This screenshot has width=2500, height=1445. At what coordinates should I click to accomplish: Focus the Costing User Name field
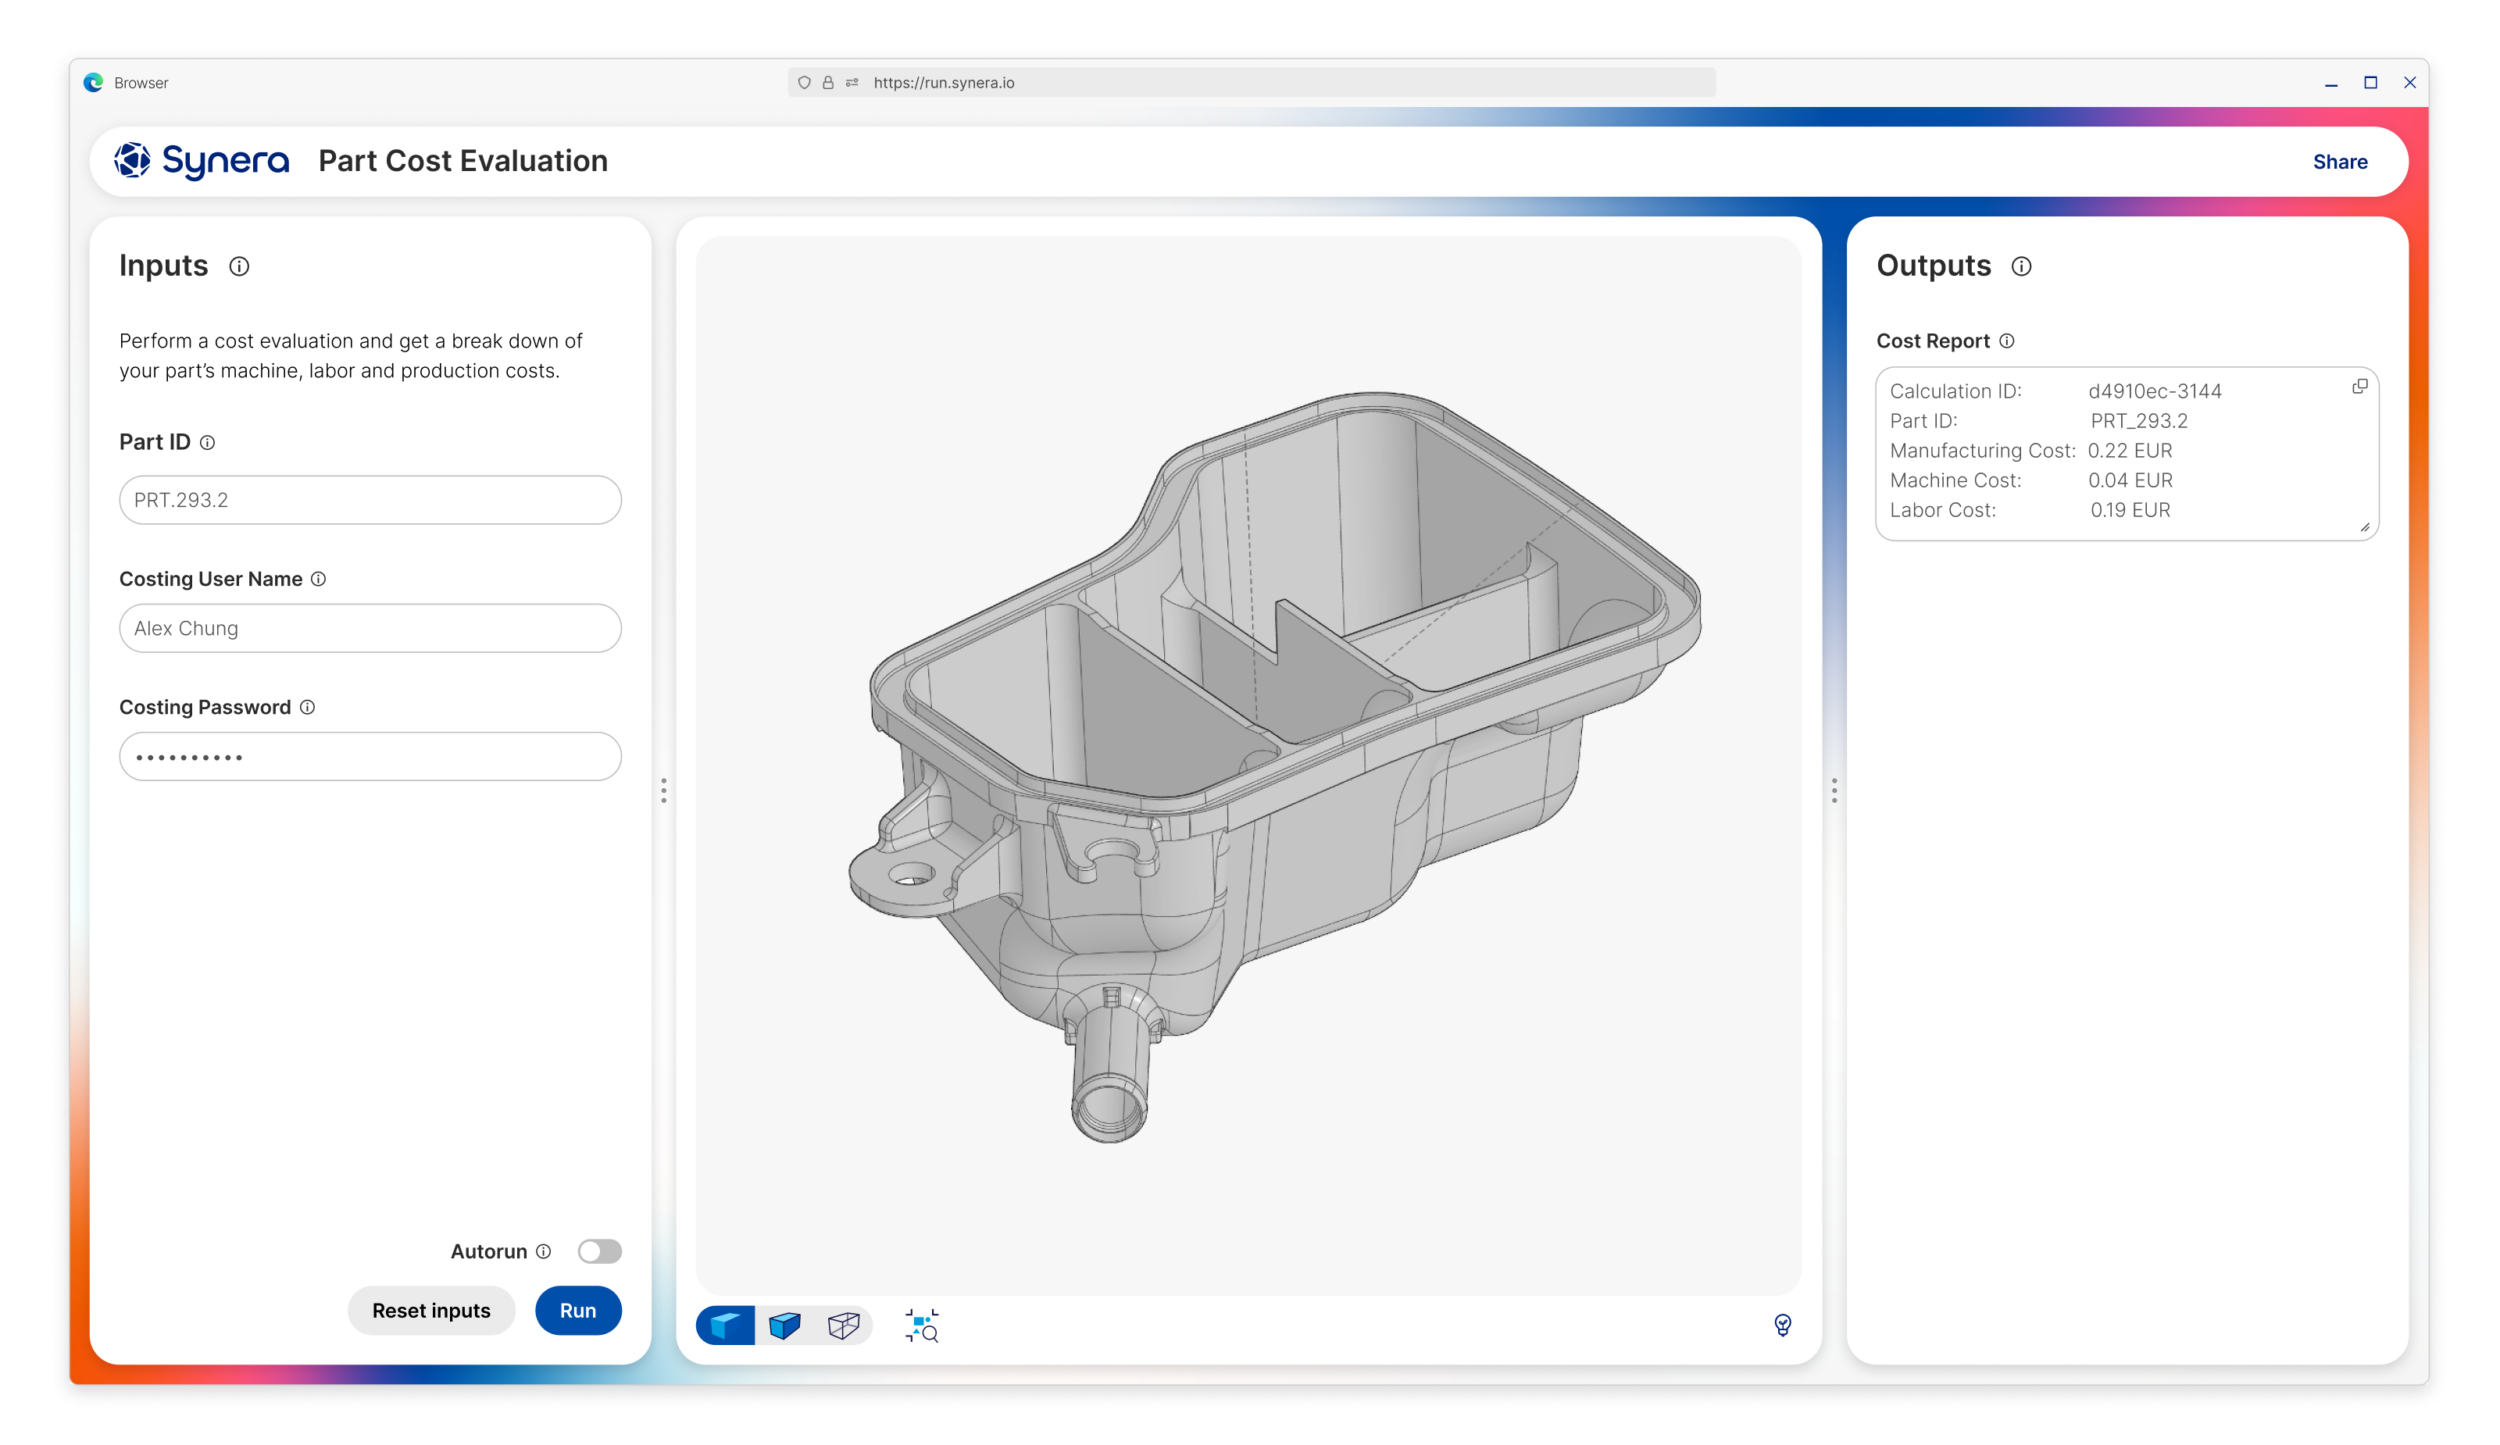pos(370,628)
